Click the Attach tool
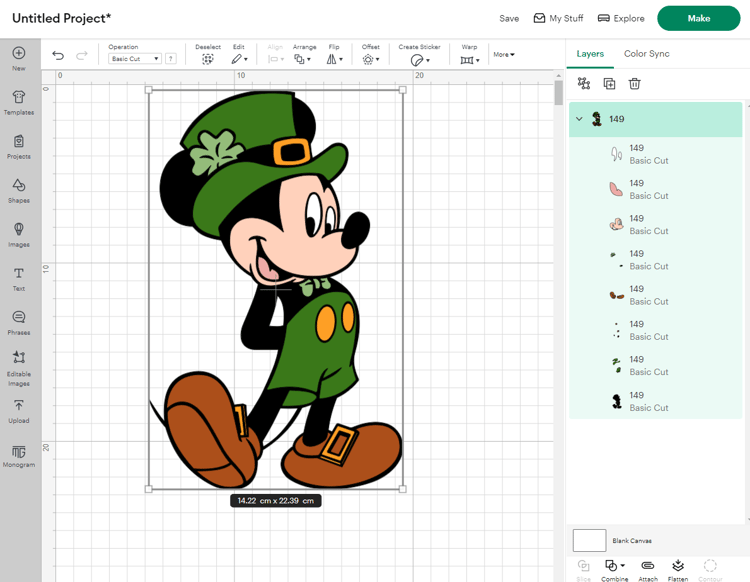This screenshot has width=750, height=582. (x=648, y=570)
